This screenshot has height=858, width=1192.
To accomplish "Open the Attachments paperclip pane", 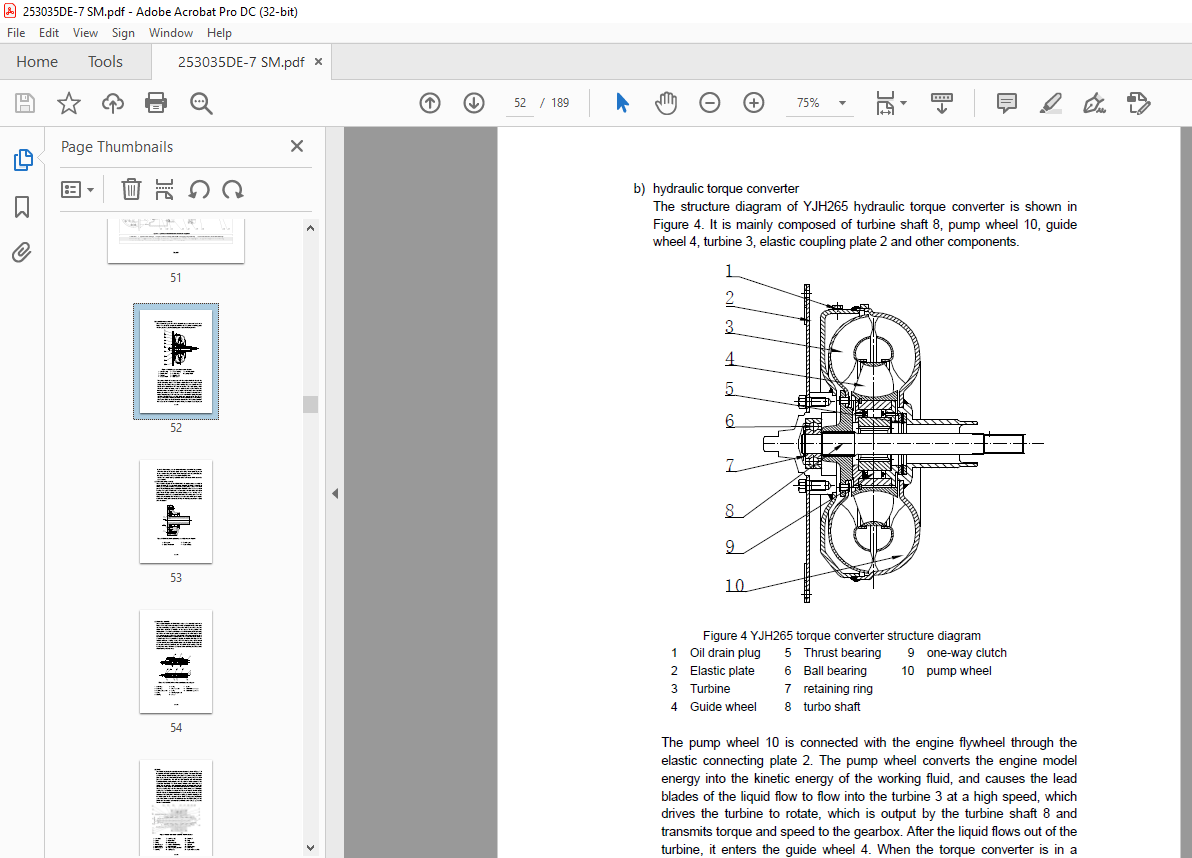I will (22, 252).
